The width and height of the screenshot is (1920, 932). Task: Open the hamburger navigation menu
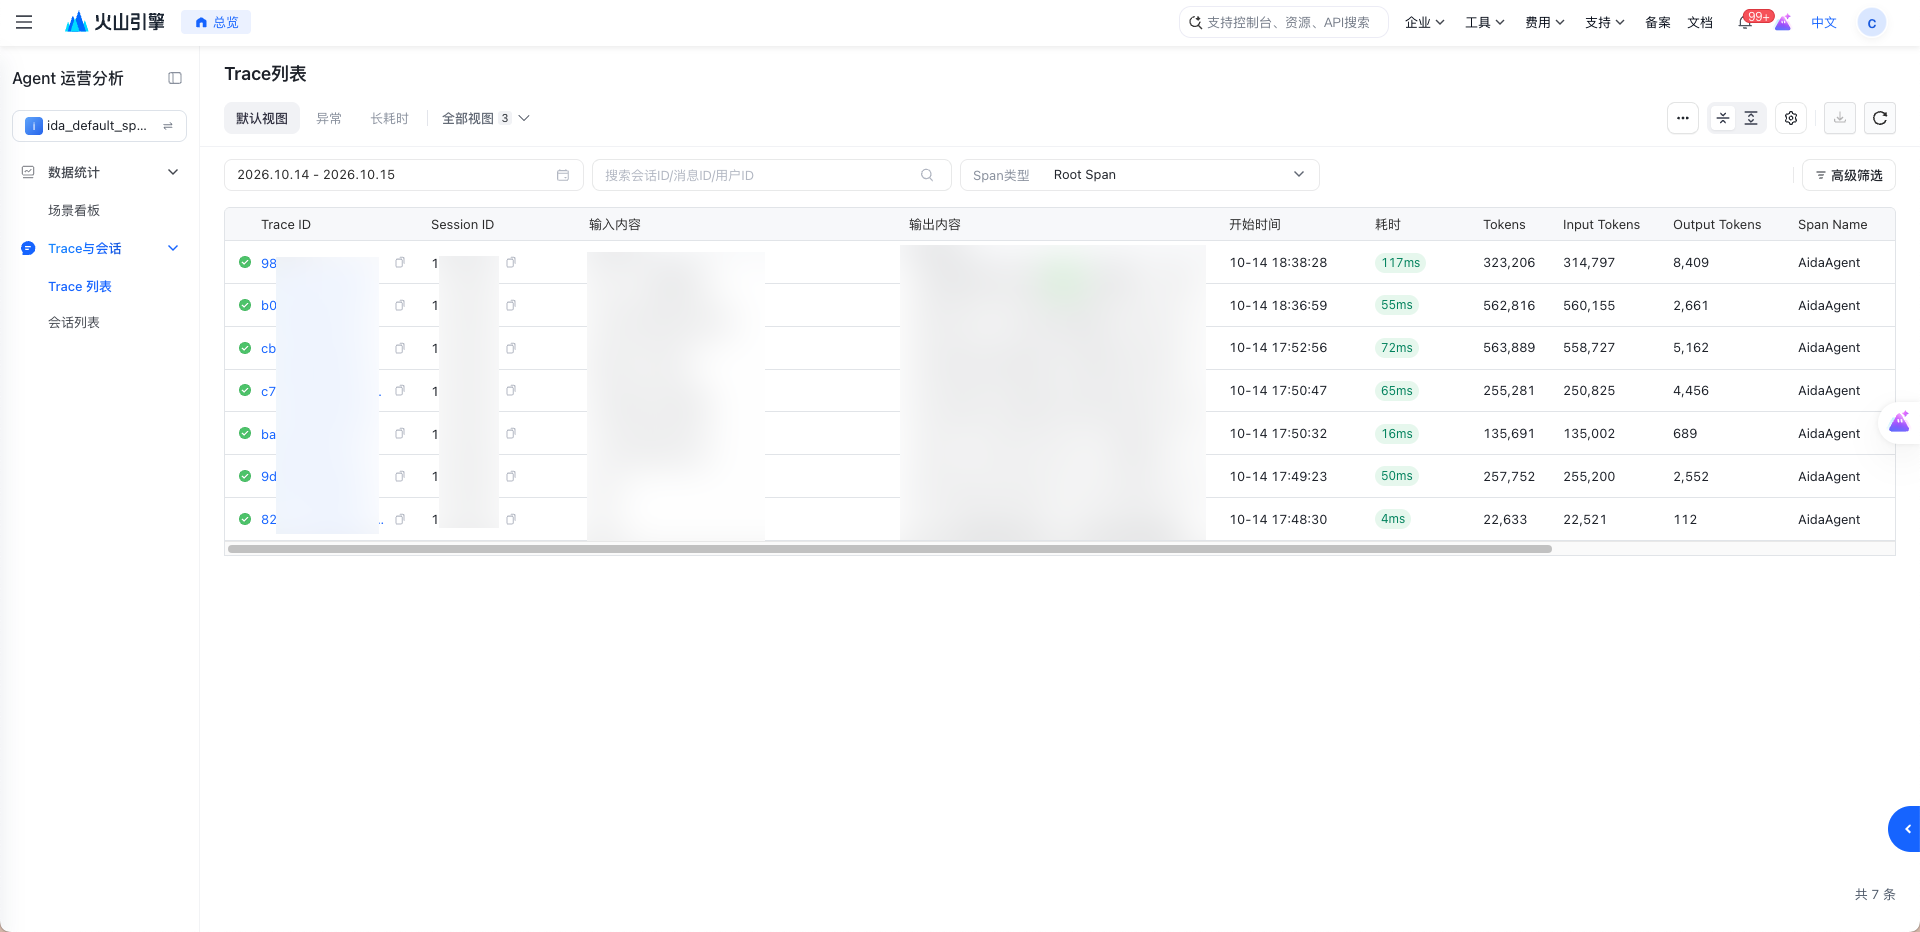point(24,22)
